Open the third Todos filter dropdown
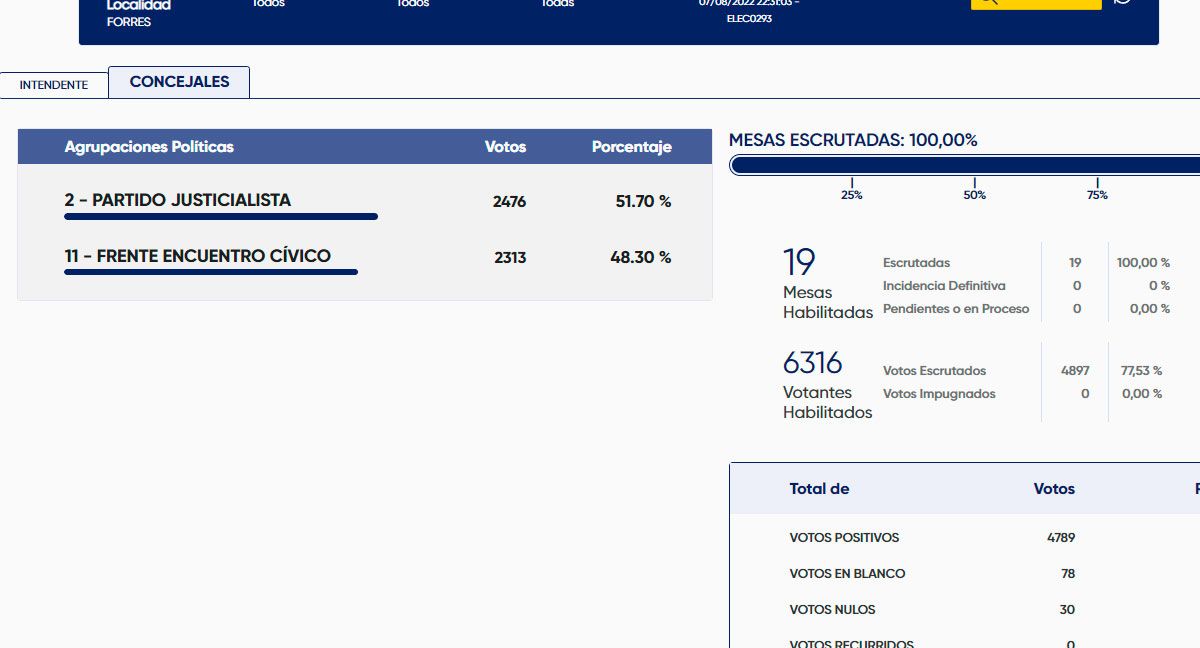Viewport: 1200px width, 648px height. (558, 4)
